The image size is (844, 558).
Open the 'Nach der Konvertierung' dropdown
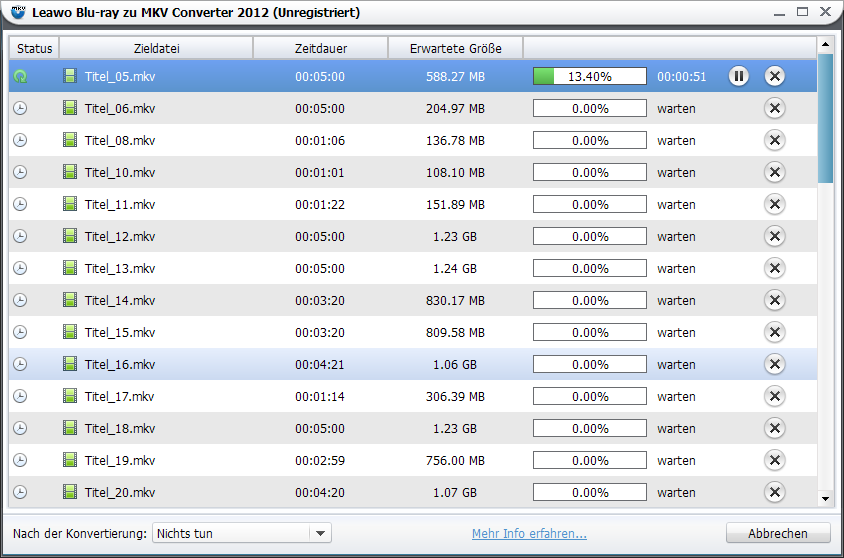319,533
